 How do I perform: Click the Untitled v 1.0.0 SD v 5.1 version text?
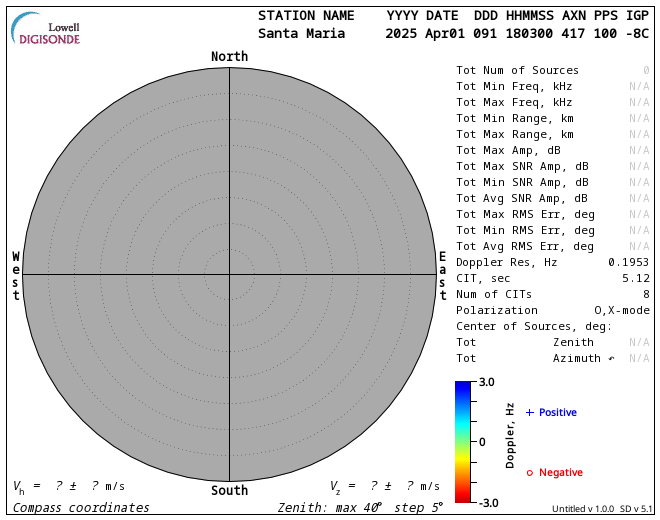(x=602, y=509)
